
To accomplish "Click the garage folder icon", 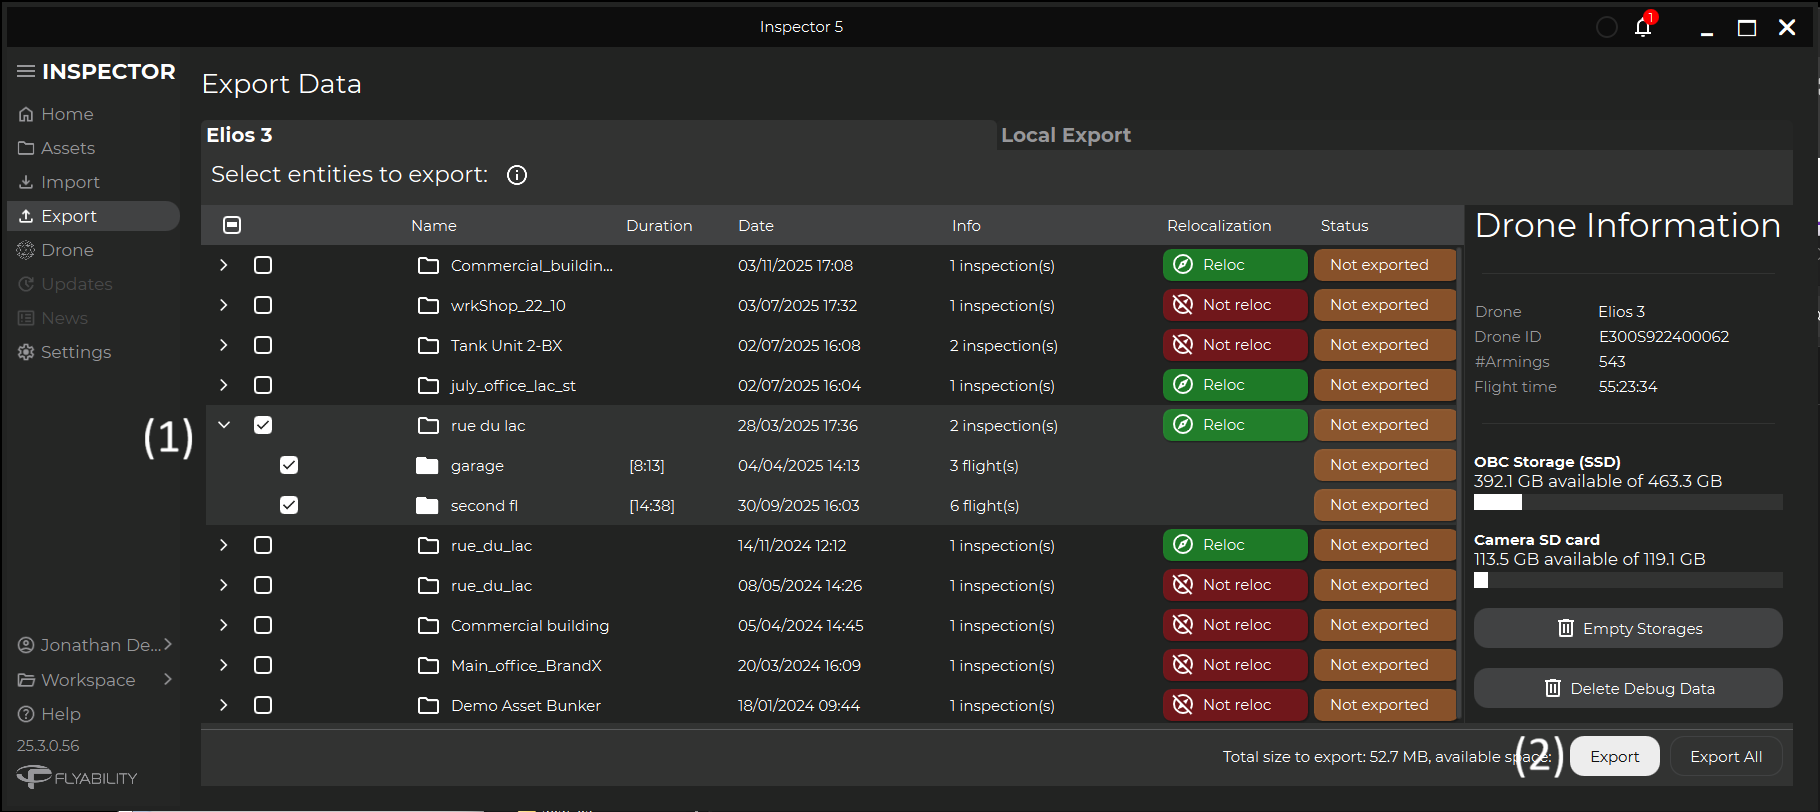I will (427, 465).
